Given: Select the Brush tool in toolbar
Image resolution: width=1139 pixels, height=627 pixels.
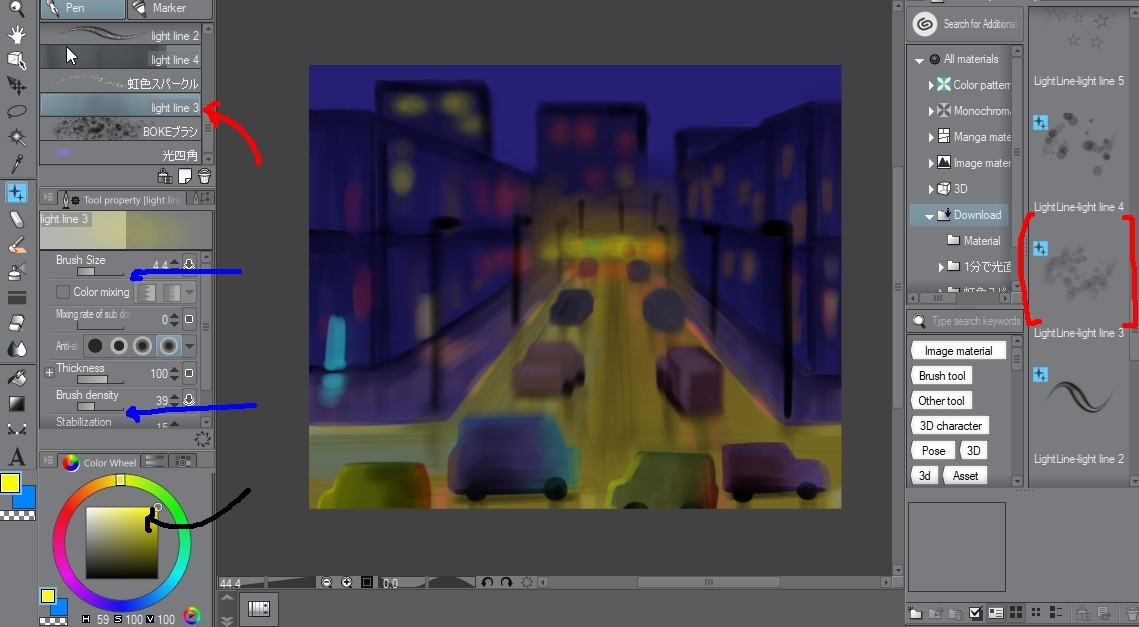Looking at the screenshot, I should point(16,245).
